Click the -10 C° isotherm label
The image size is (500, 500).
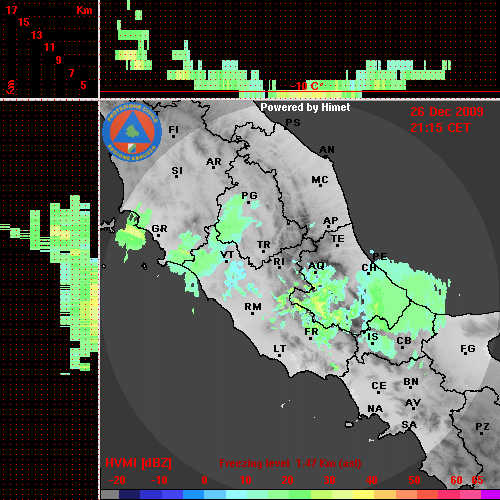[x=306, y=86]
